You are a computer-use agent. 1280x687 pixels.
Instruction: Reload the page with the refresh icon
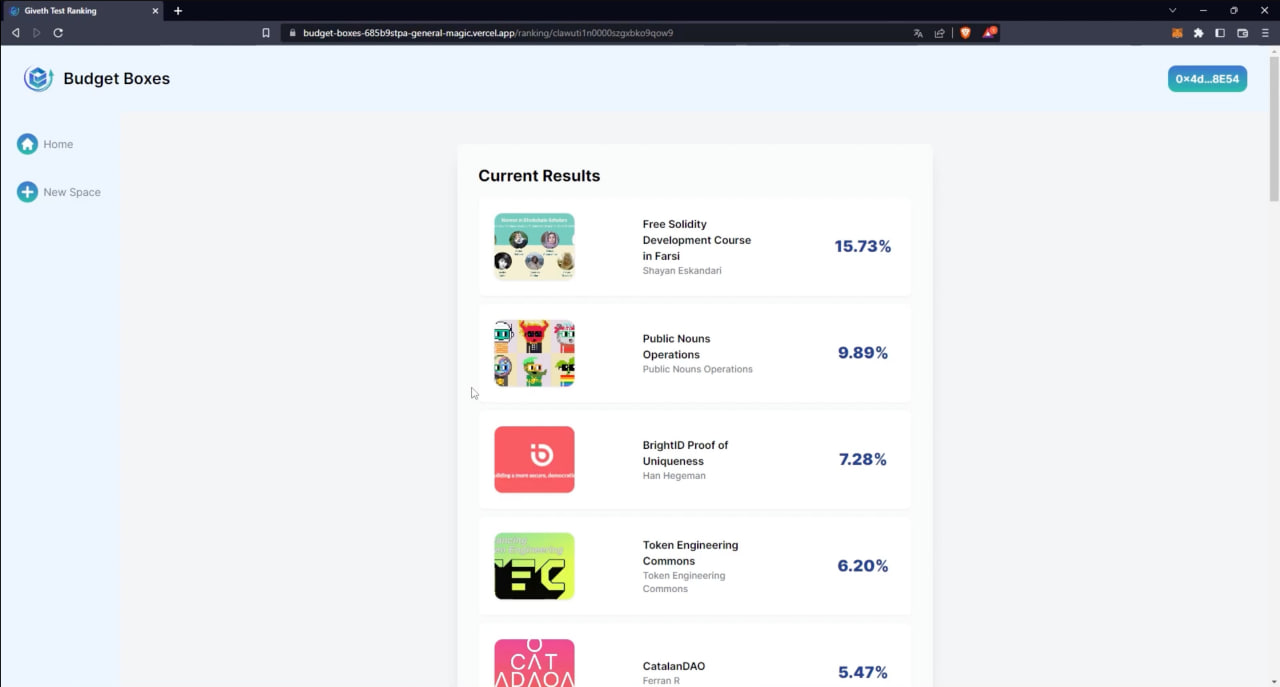tap(58, 33)
